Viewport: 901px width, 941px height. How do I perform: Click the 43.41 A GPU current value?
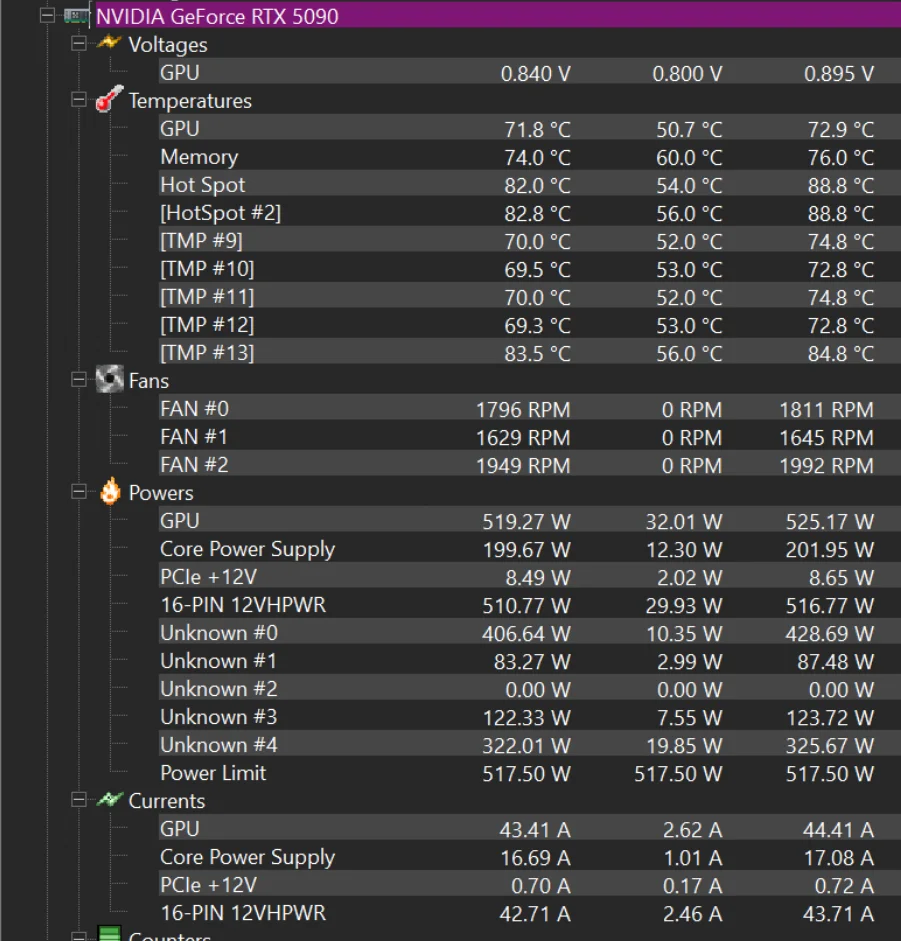click(x=535, y=830)
